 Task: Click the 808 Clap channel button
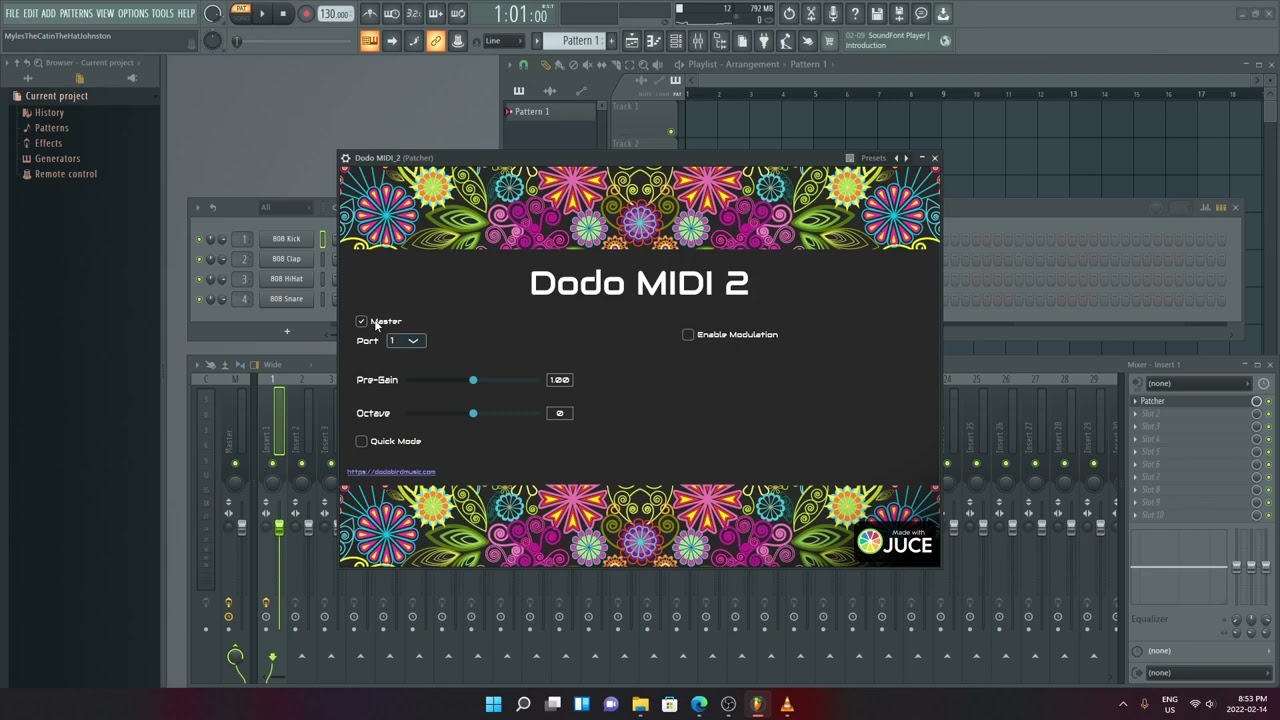[x=286, y=259]
